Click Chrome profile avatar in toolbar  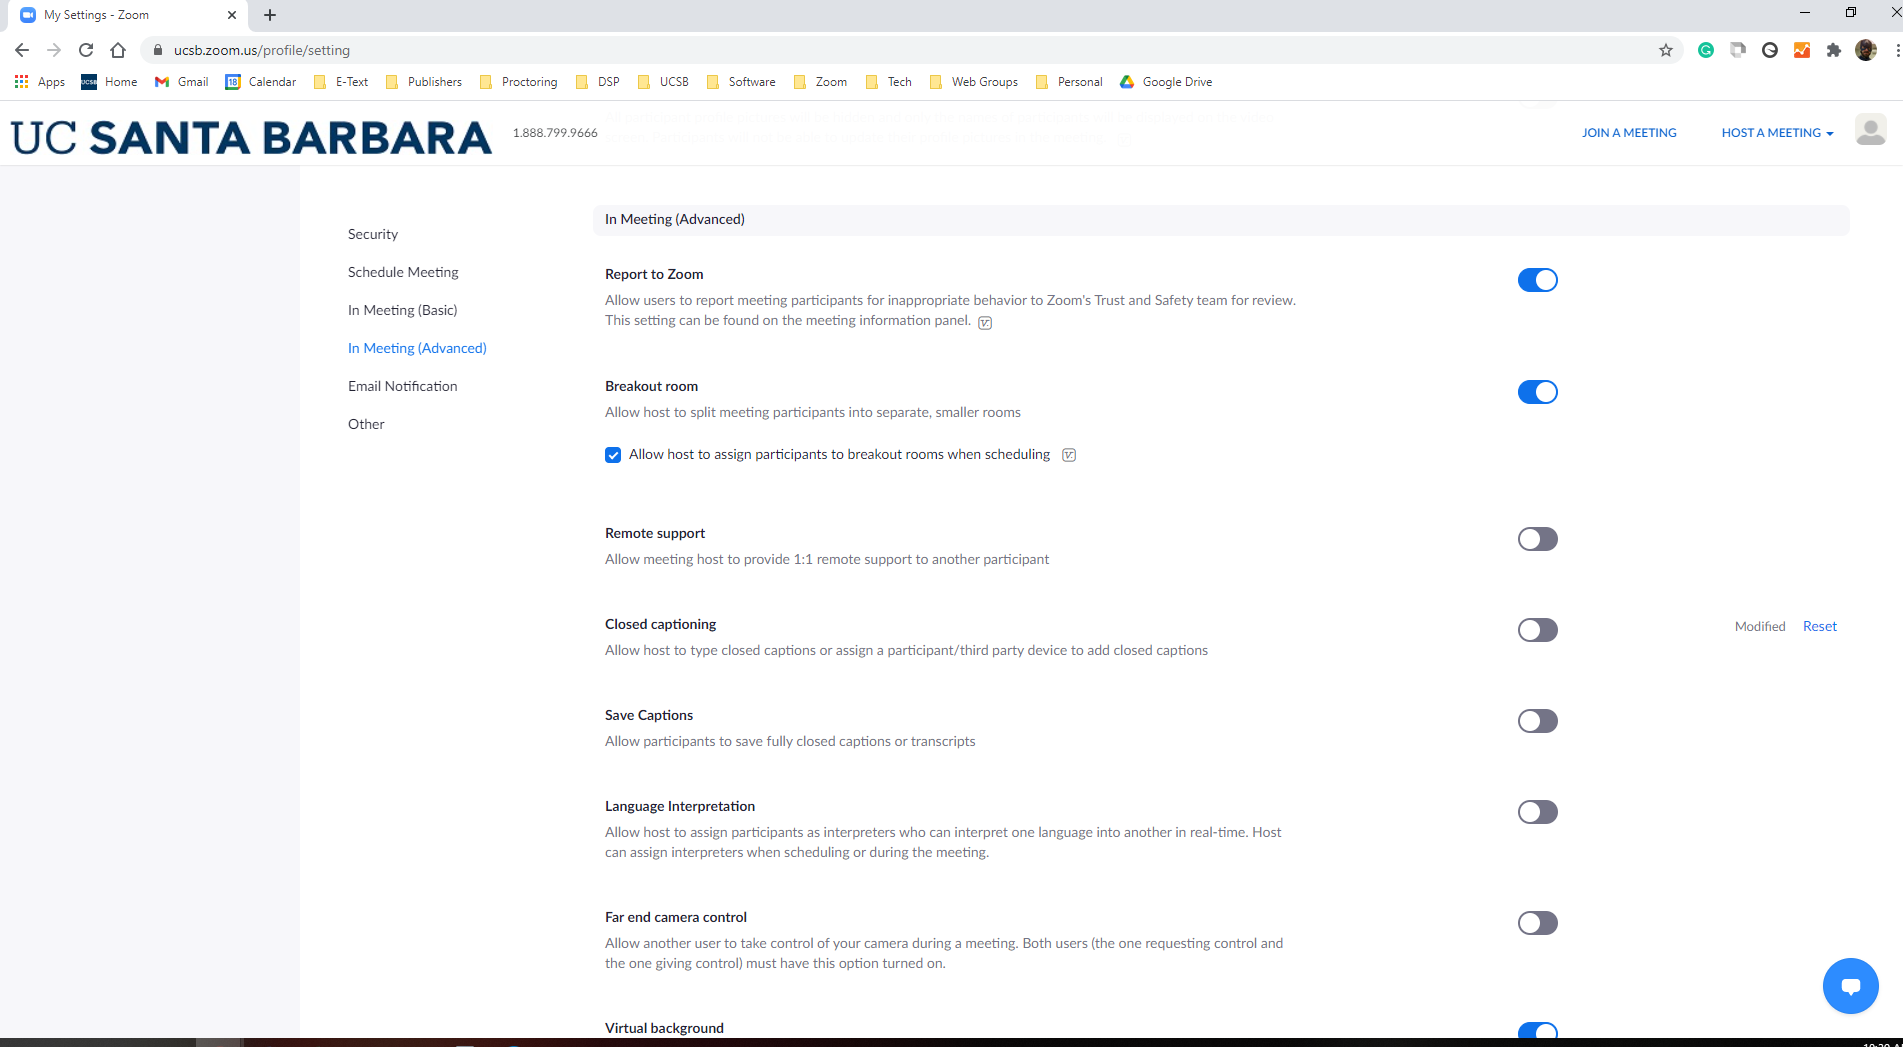click(x=1865, y=50)
